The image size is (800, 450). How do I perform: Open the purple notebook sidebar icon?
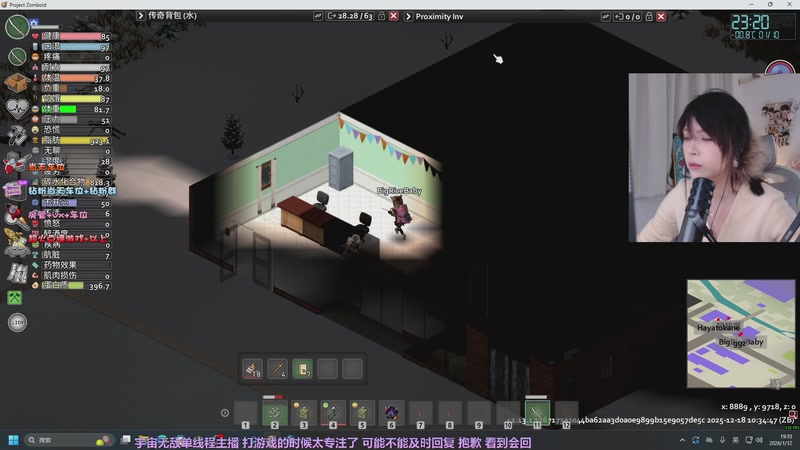14,190
